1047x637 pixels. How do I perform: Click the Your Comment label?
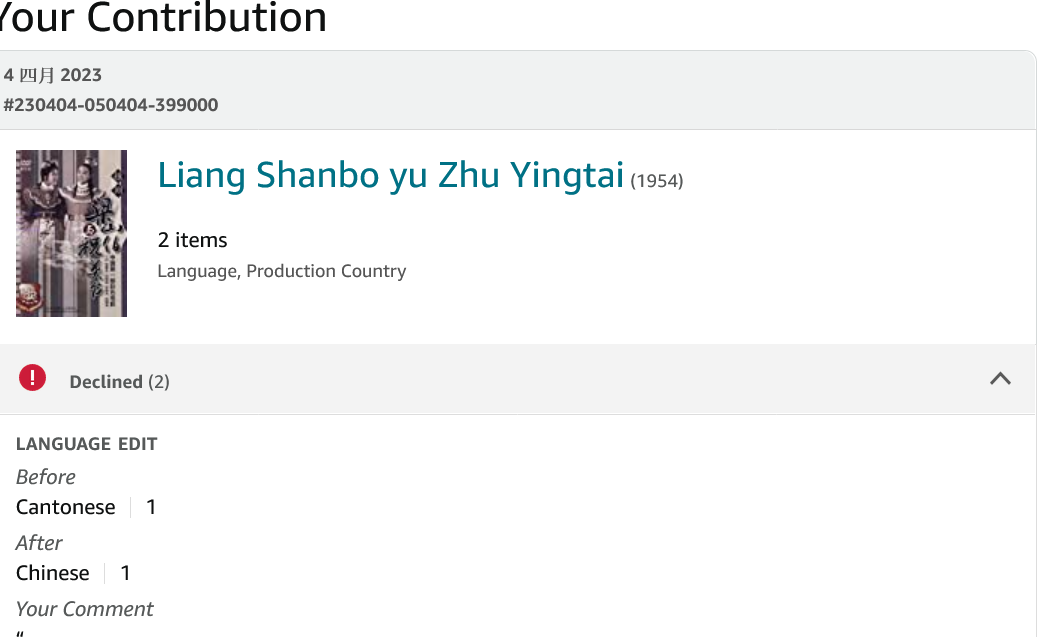click(x=85, y=609)
